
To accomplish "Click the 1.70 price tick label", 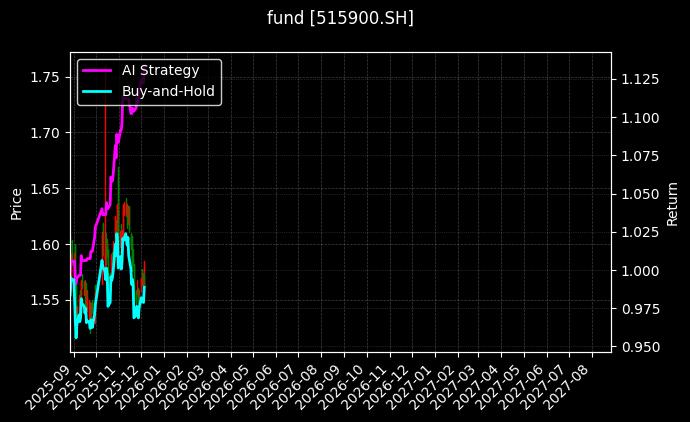I will pos(44,133).
